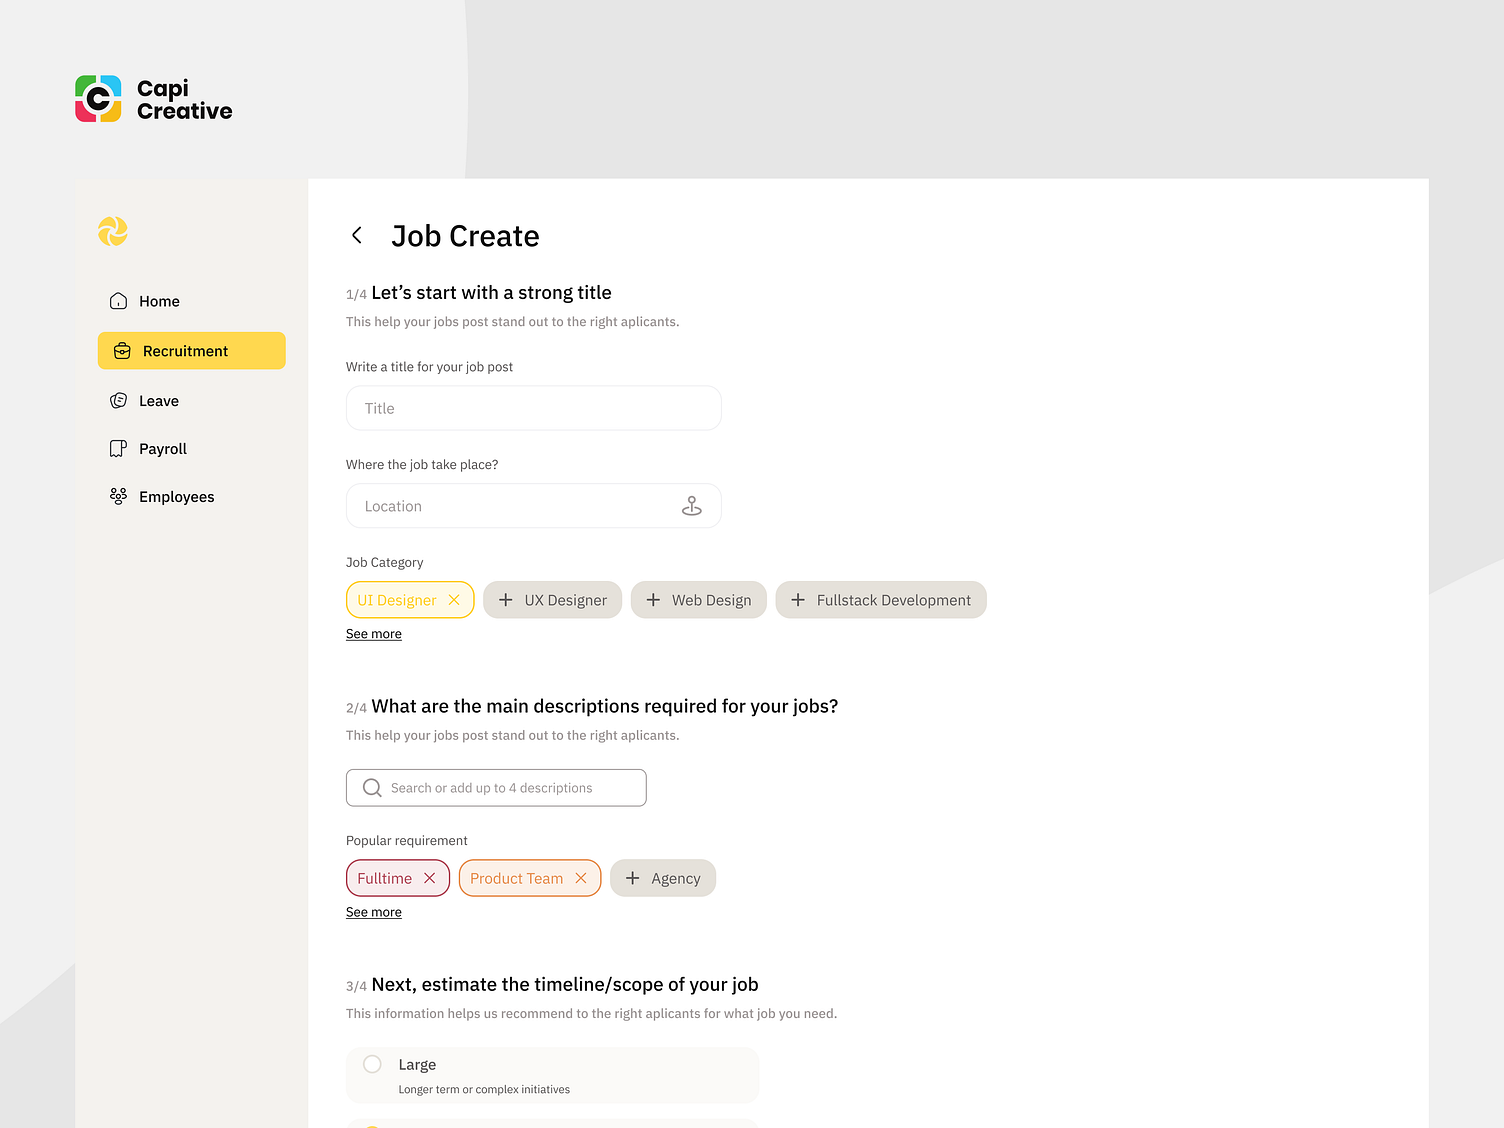Add the Fullstack Development category chip
The width and height of the screenshot is (1504, 1128).
coord(880,599)
